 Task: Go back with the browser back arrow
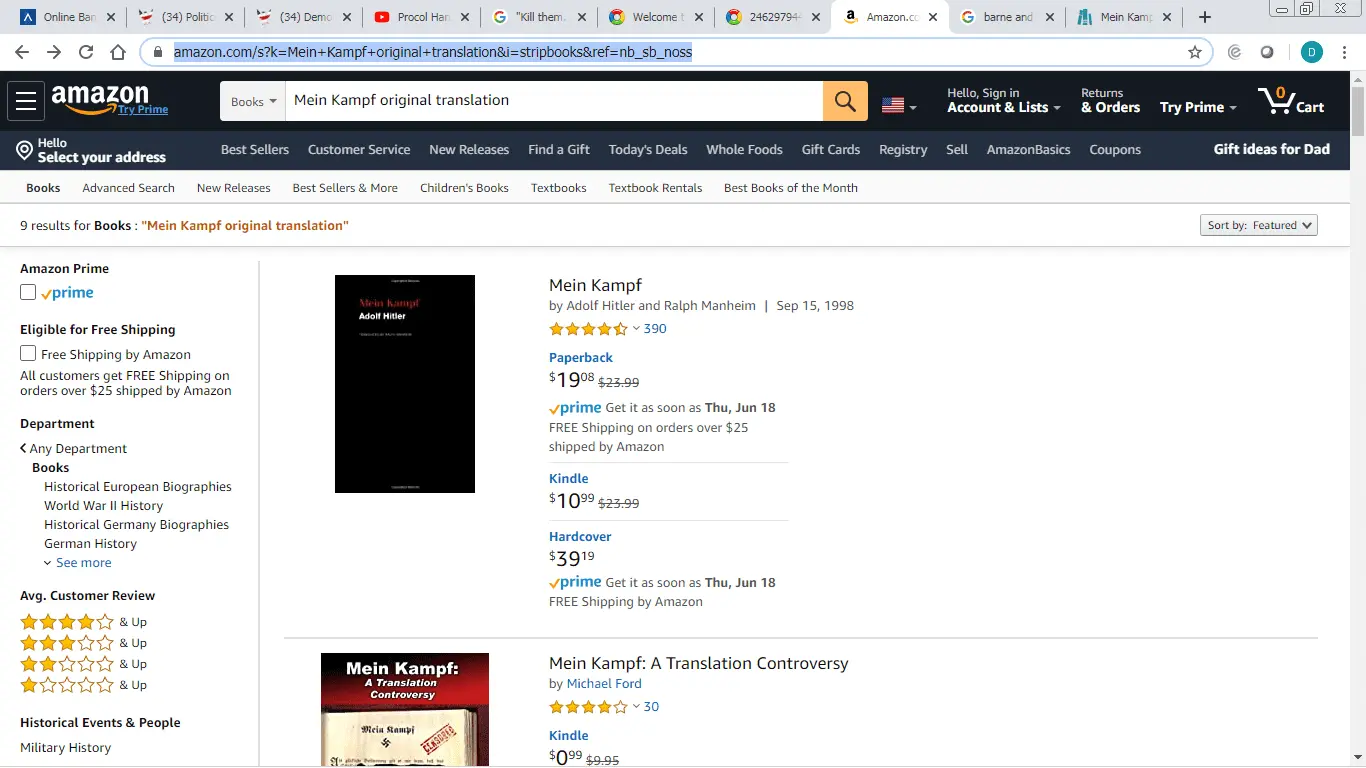[22, 52]
